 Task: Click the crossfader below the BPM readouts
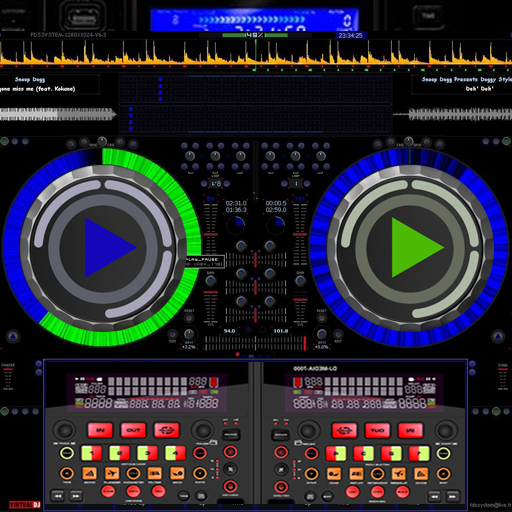(x=256, y=343)
